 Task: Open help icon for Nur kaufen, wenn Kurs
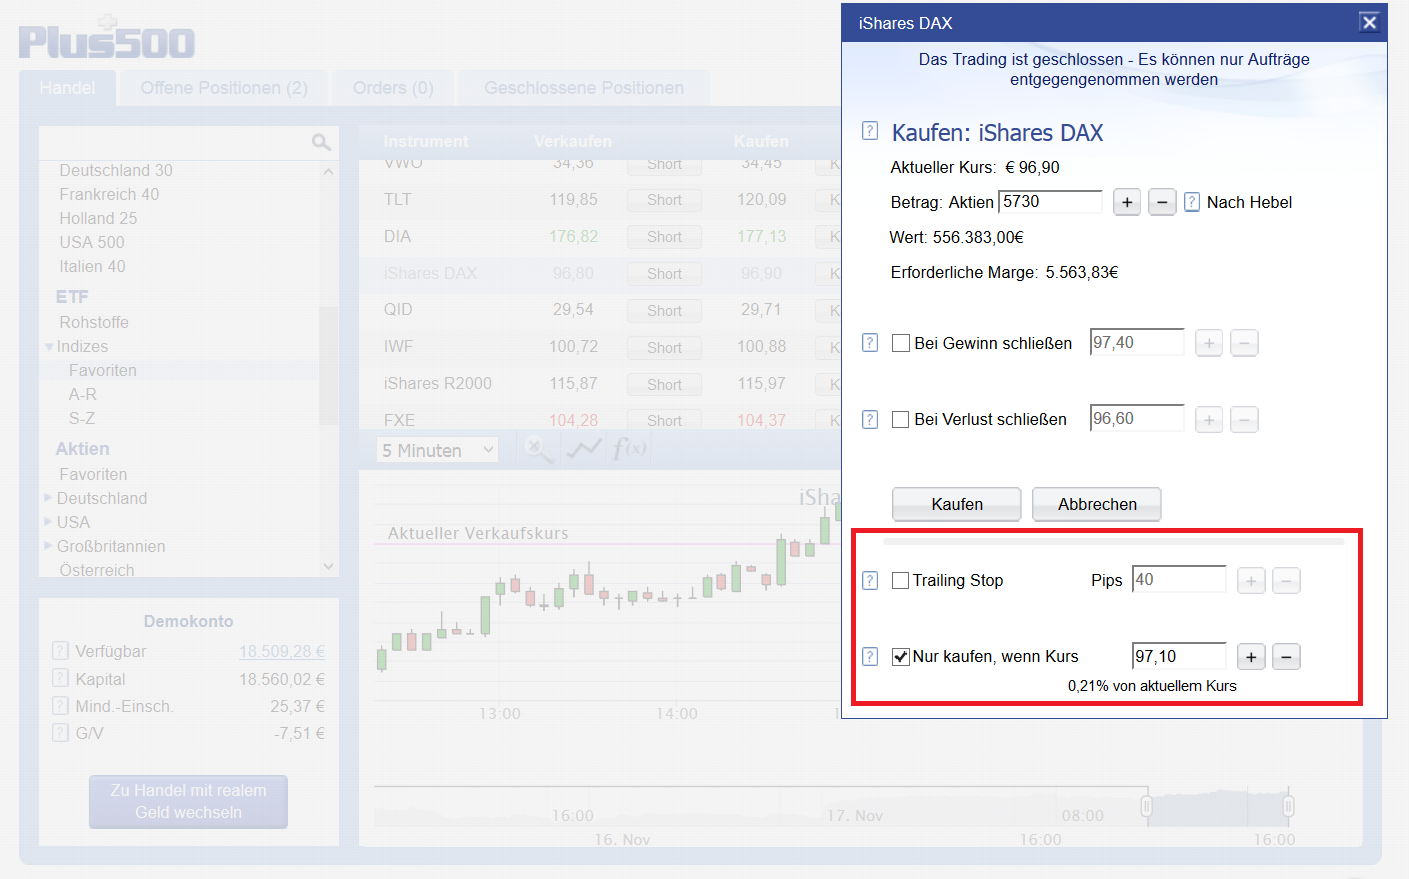(870, 656)
